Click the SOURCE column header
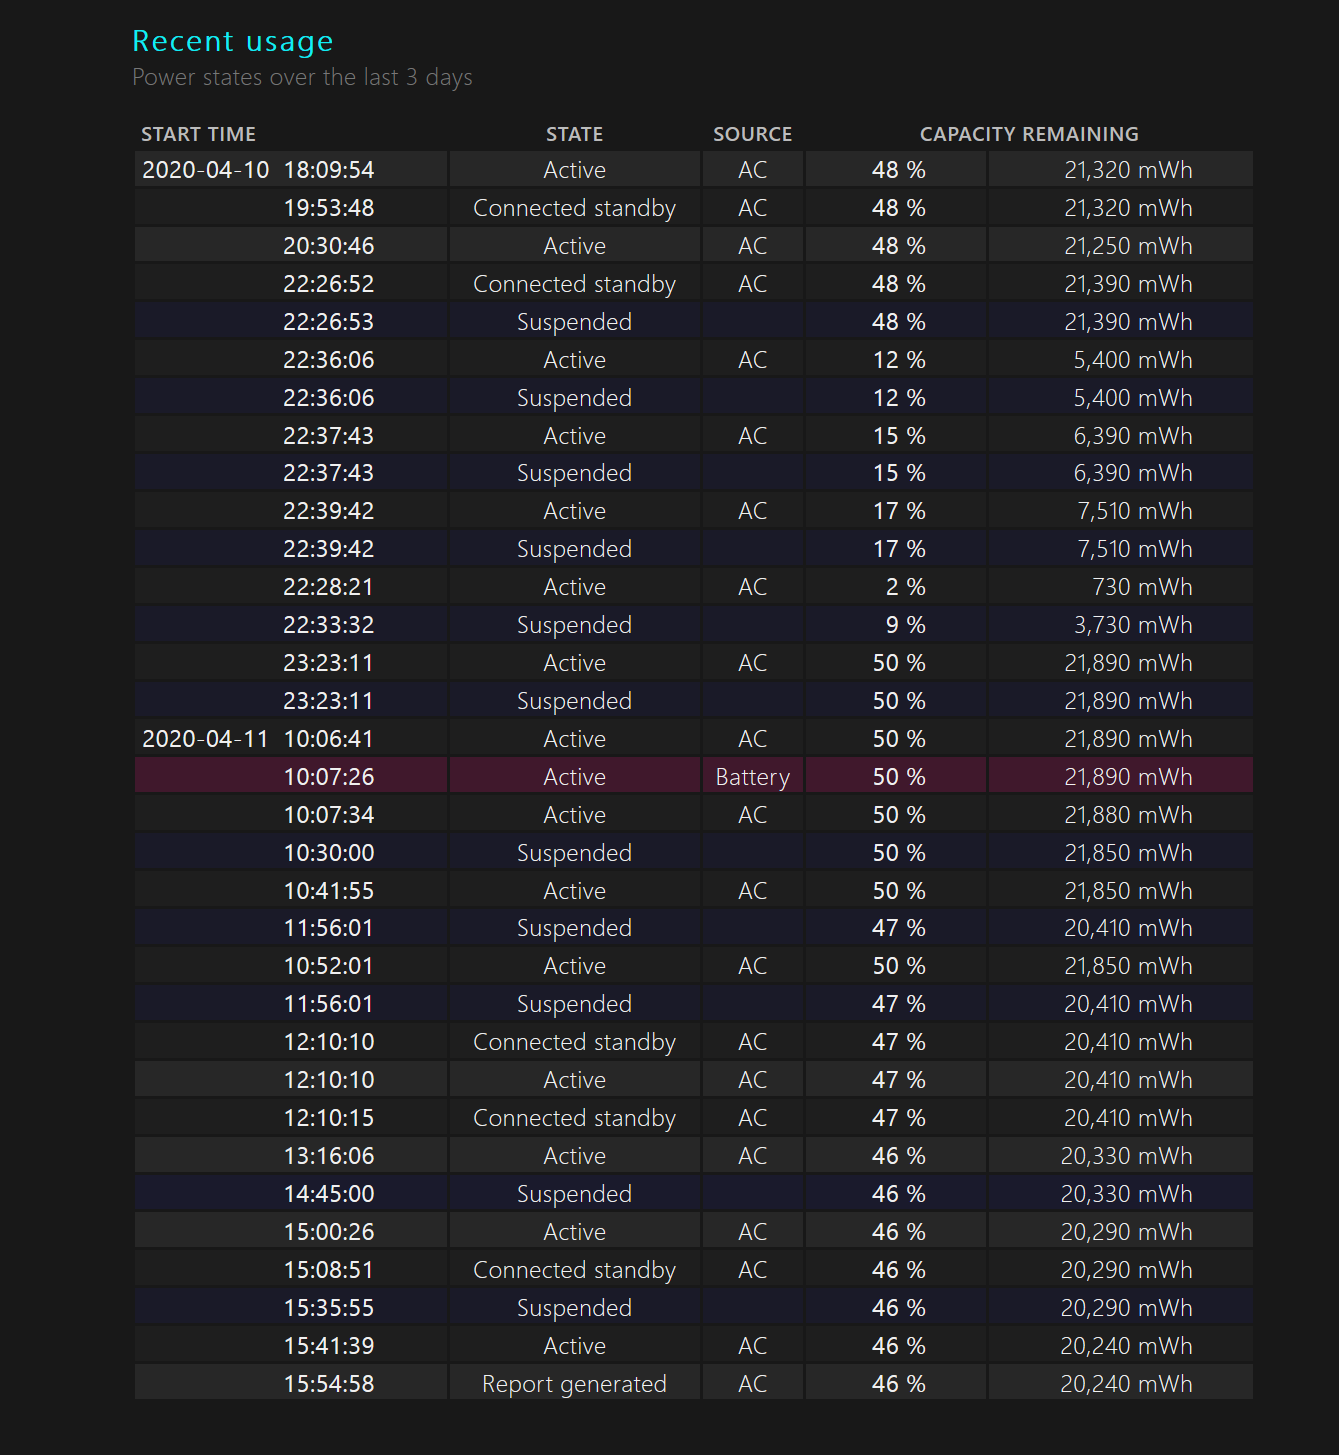Viewport: 1339px width, 1455px height. [x=752, y=134]
